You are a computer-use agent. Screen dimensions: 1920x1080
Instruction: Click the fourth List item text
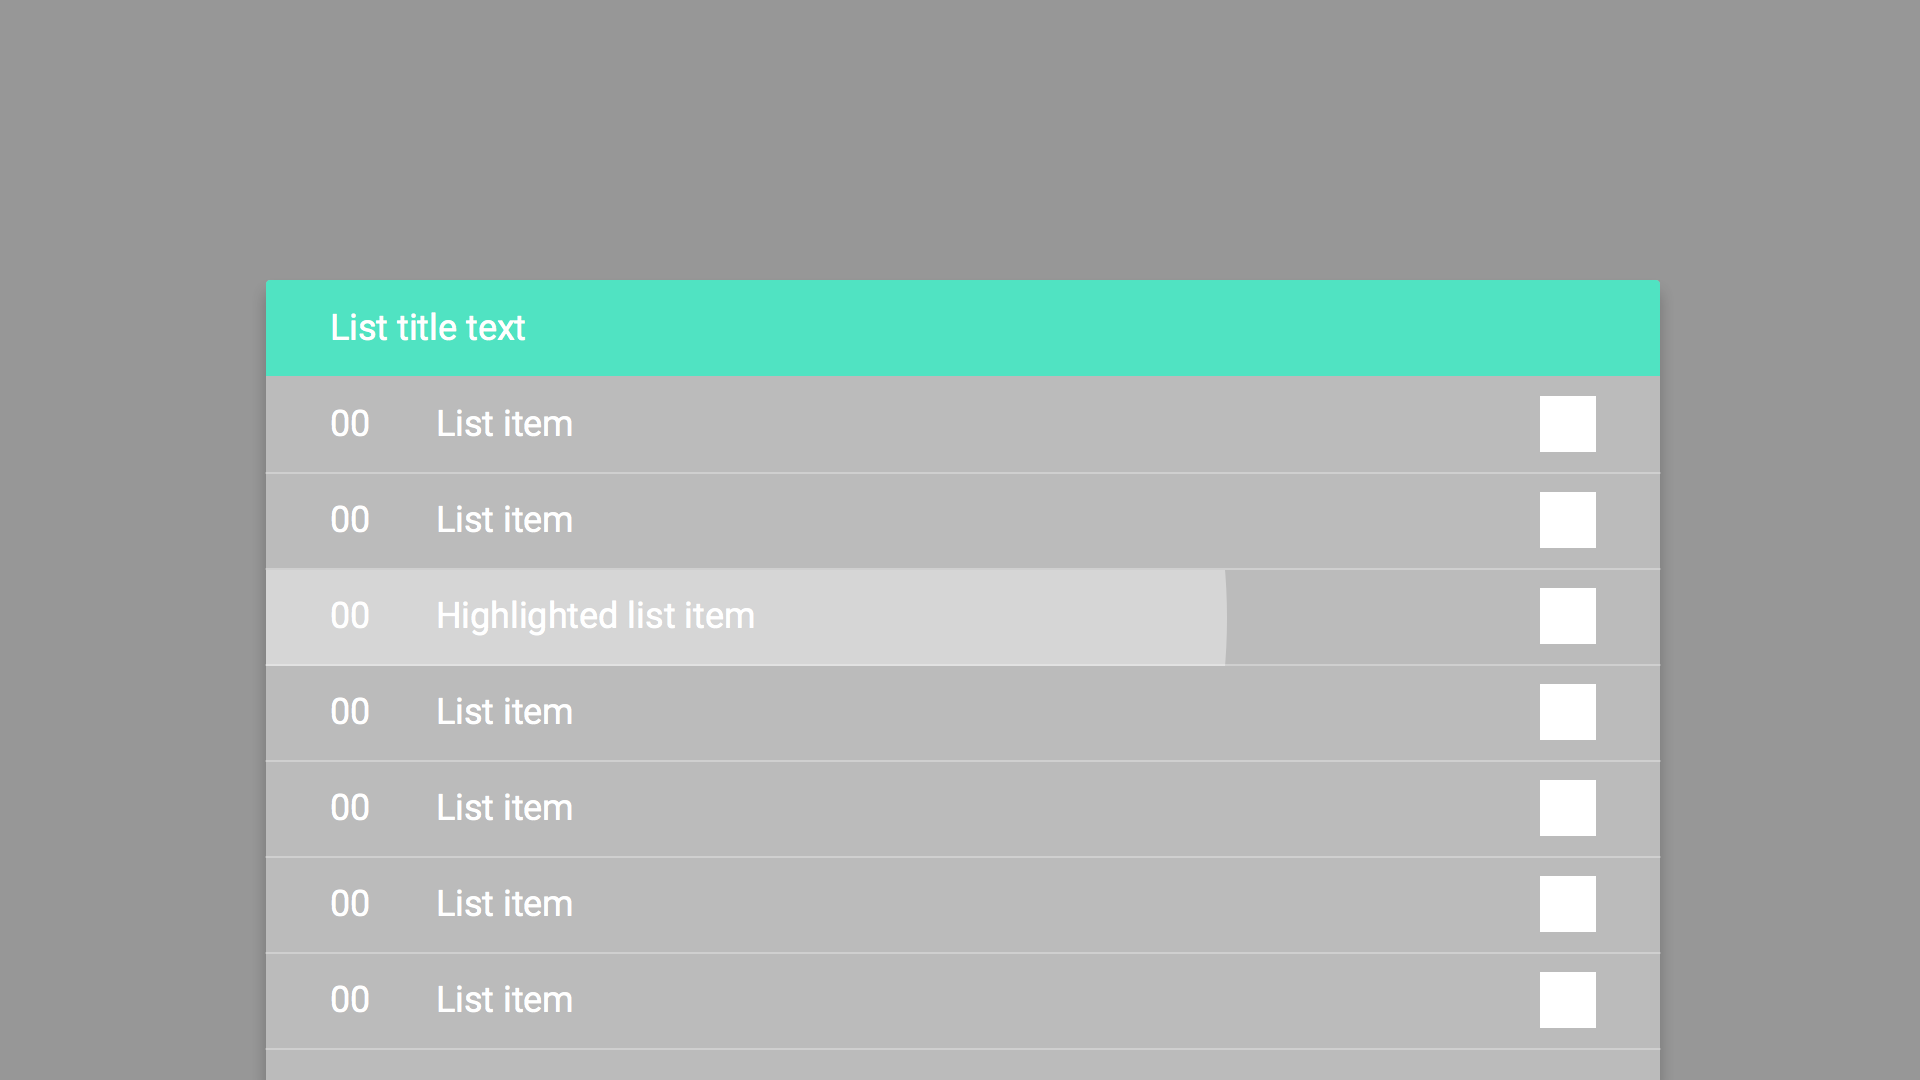(x=503, y=712)
